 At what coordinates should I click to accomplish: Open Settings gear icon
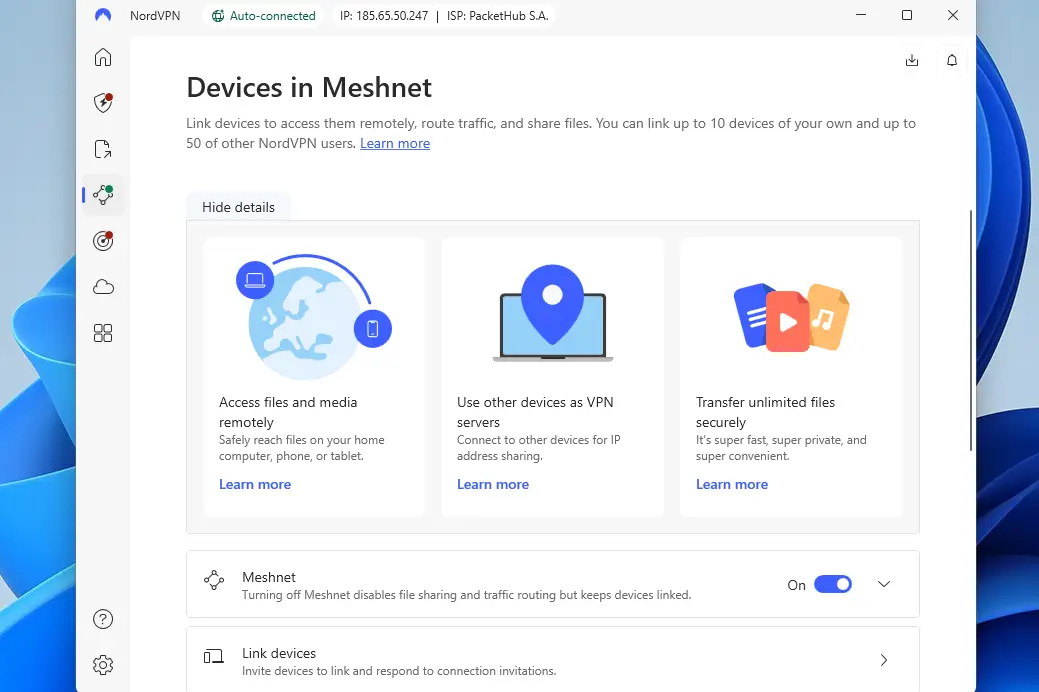103,665
